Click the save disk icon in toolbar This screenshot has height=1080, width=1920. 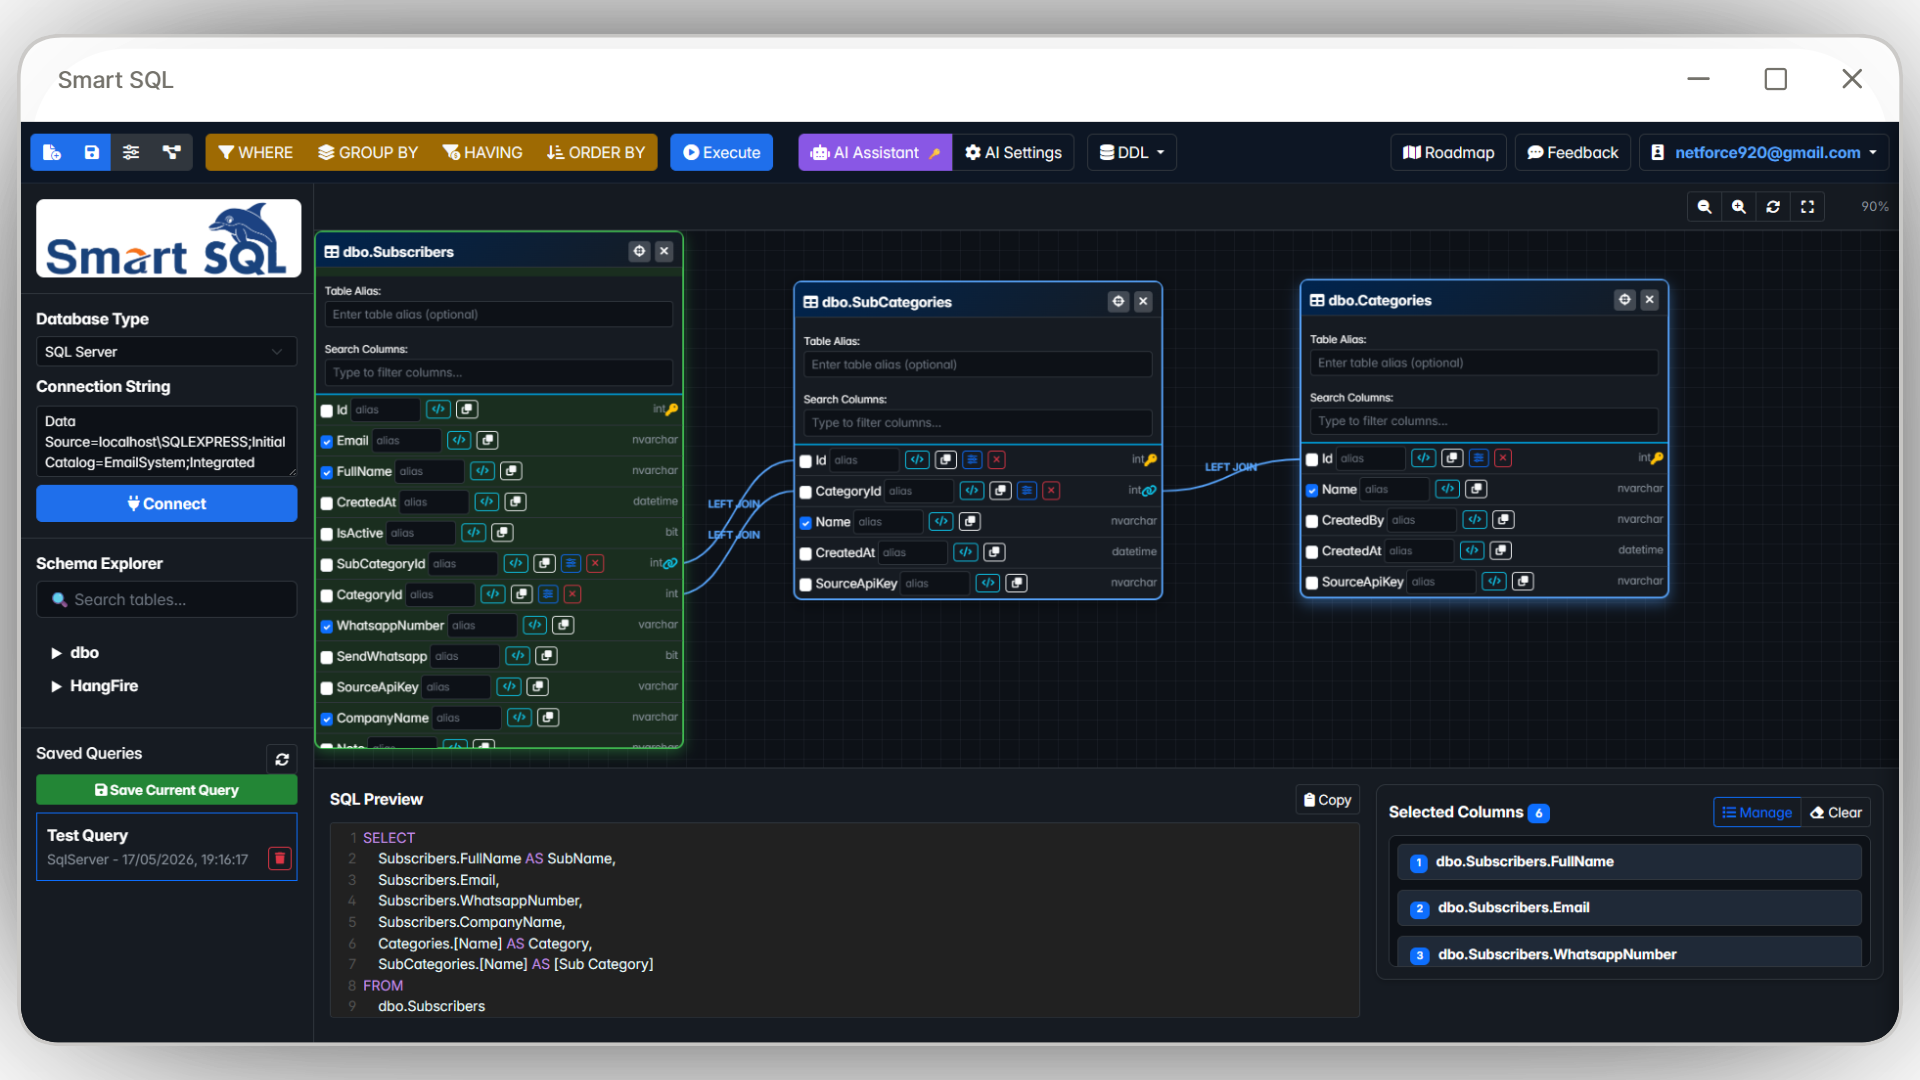click(x=91, y=152)
